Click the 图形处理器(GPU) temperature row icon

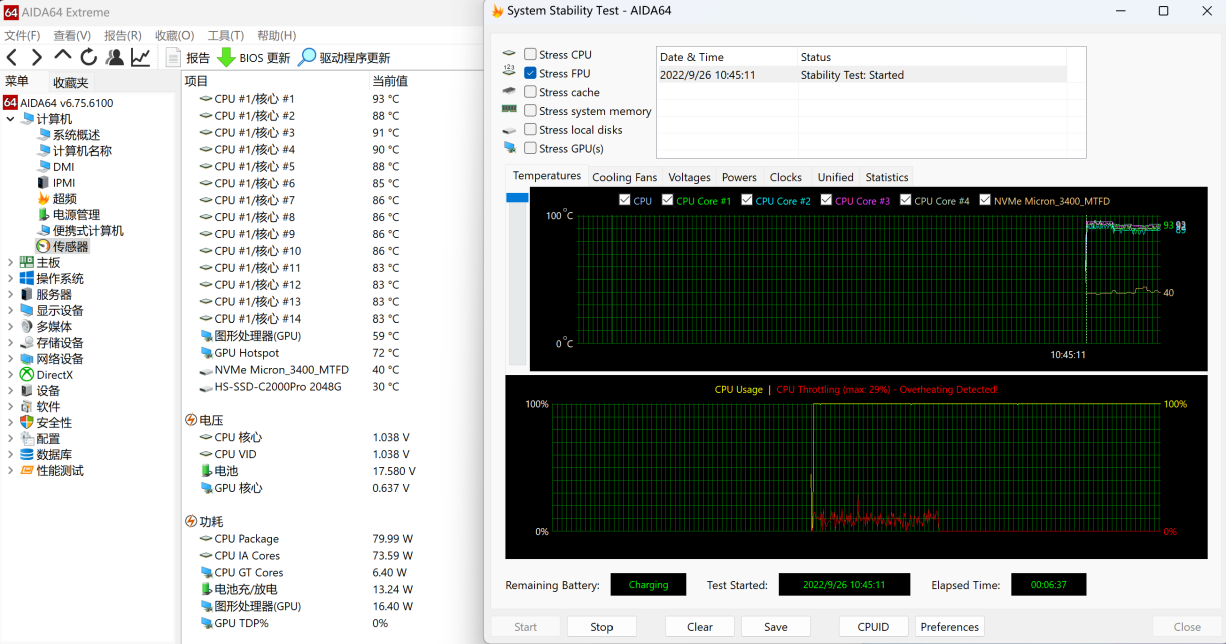coord(206,336)
